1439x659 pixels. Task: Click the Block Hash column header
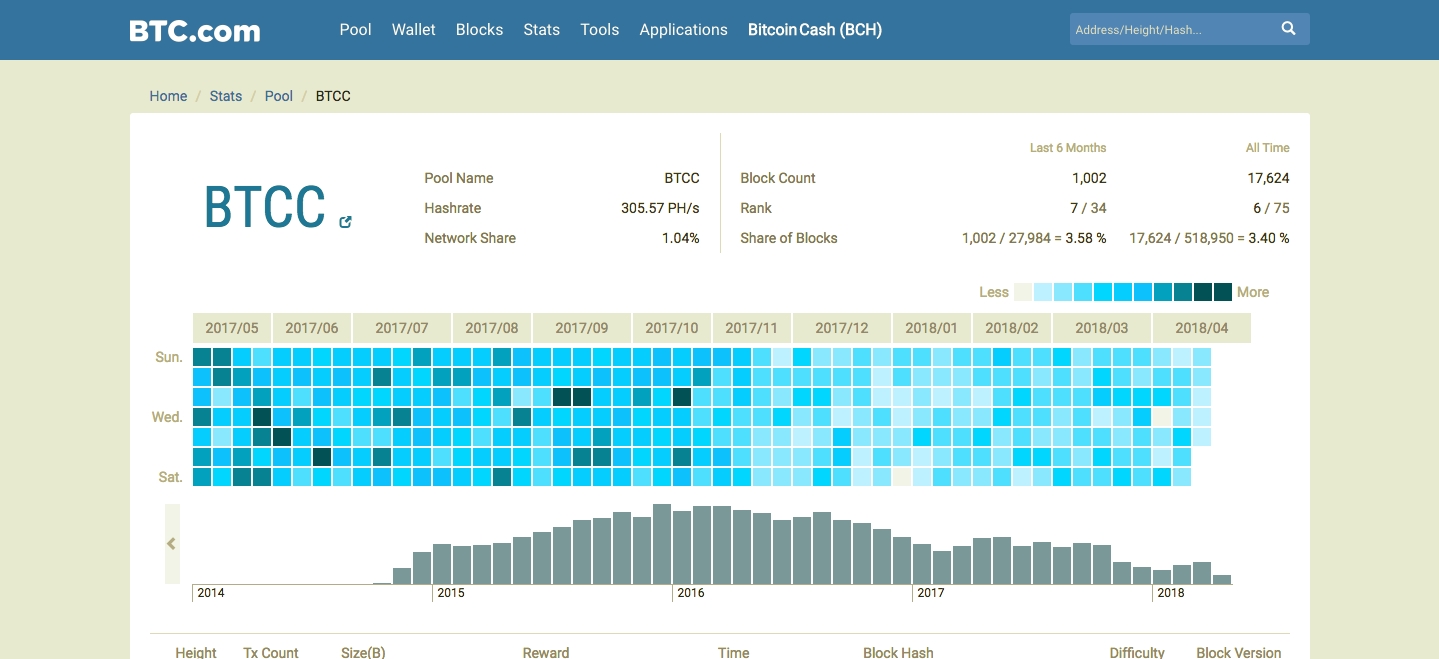898,652
